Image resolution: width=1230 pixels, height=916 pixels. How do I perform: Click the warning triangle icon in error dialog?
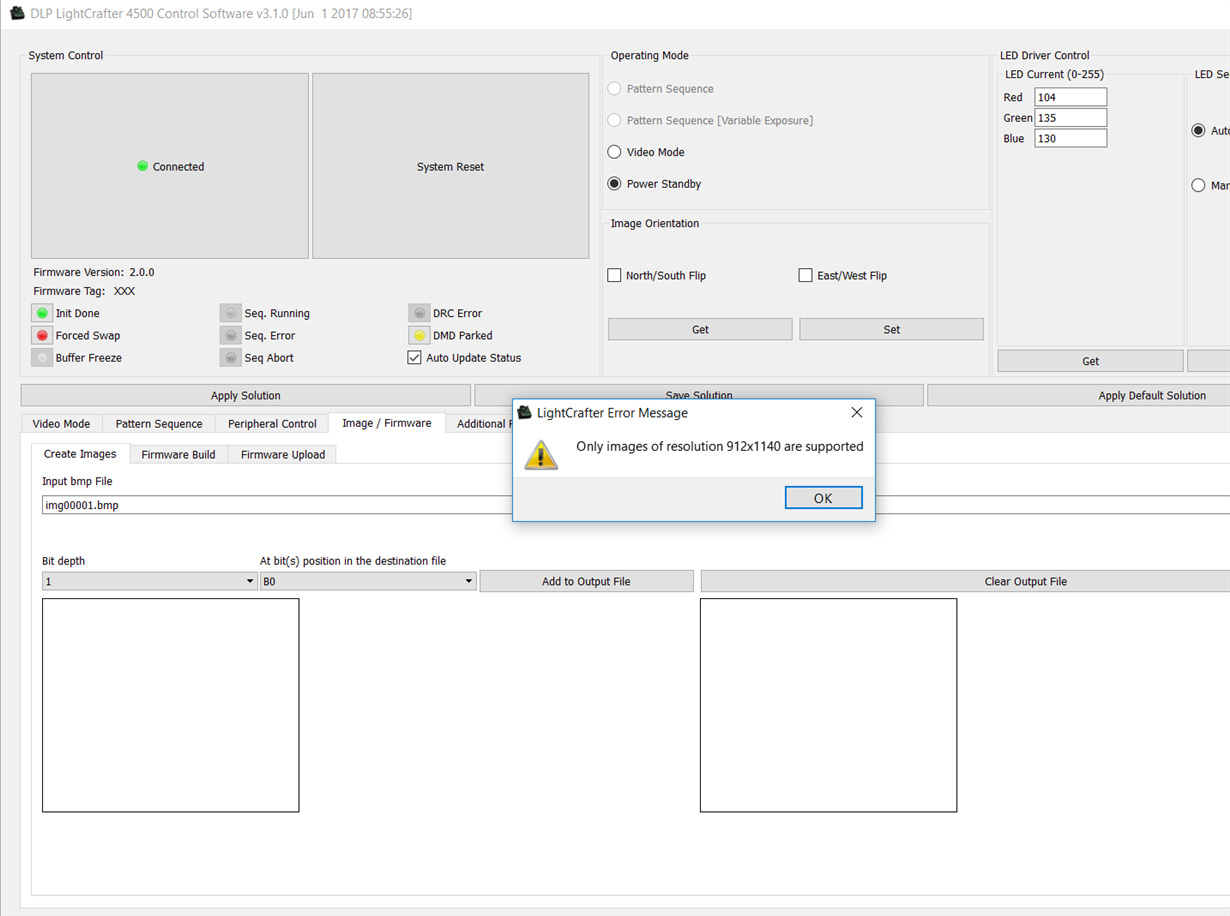541,454
